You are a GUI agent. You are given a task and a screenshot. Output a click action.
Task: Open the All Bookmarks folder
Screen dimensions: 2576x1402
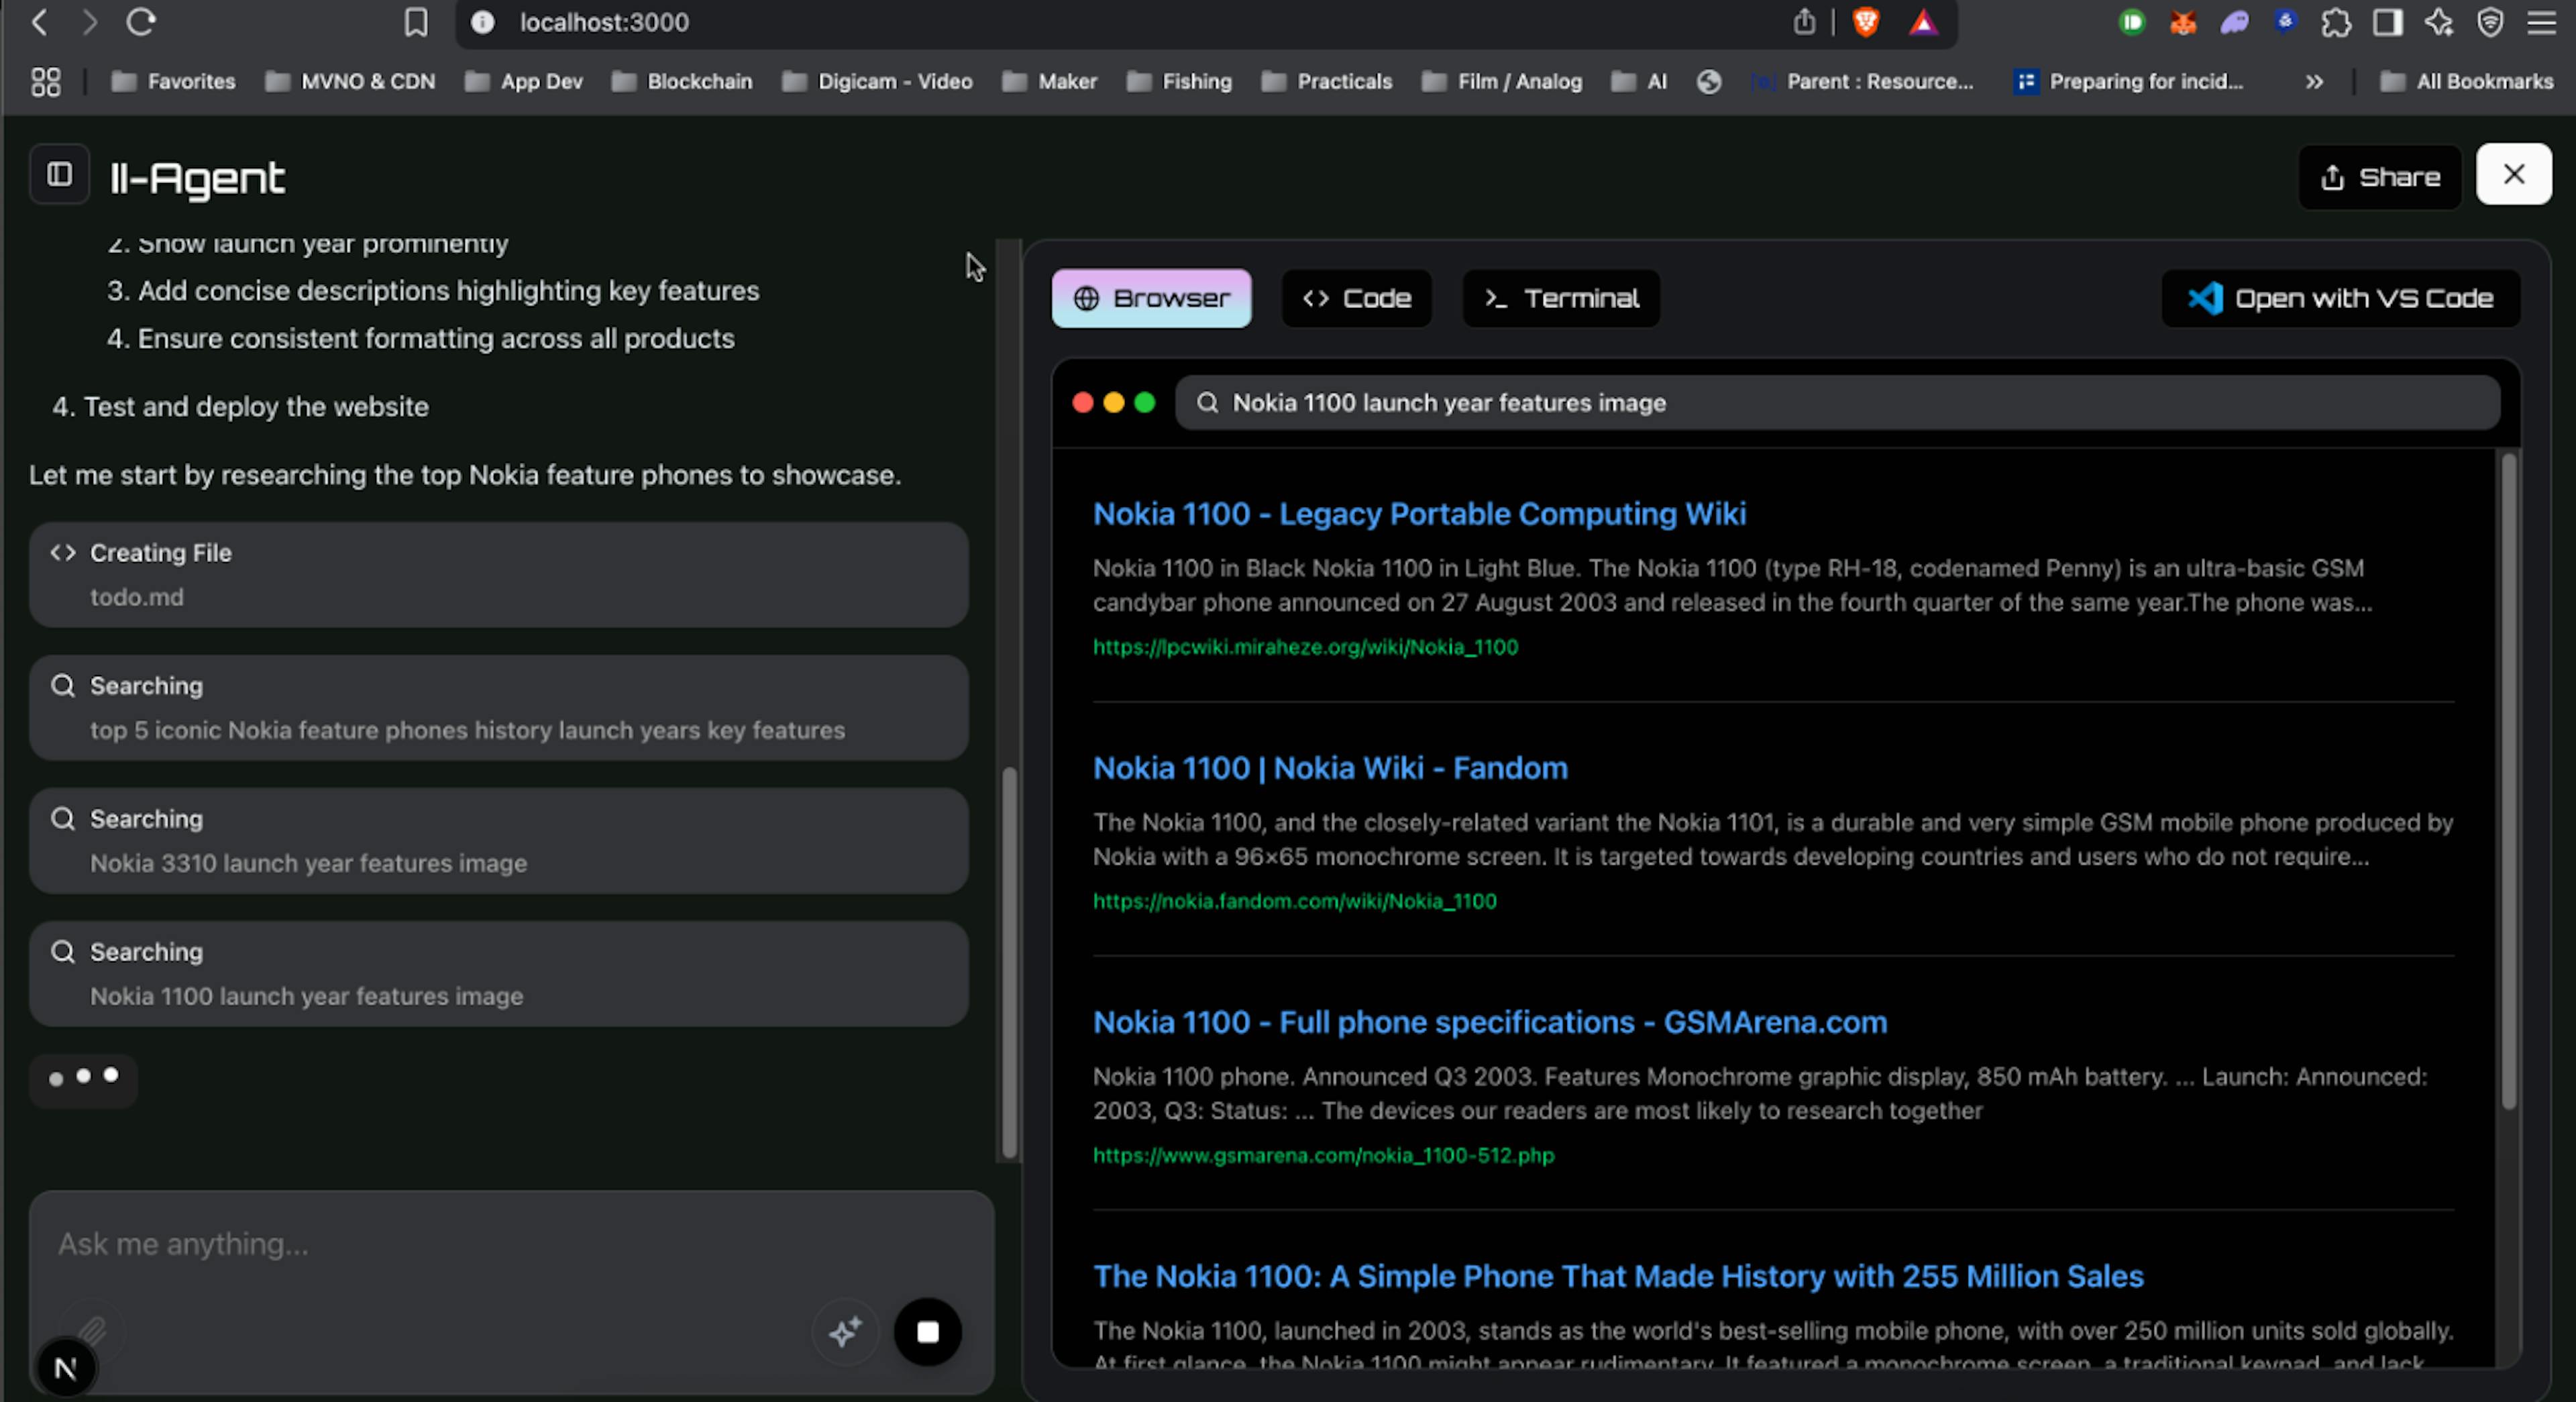pyautogui.click(x=2466, y=82)
